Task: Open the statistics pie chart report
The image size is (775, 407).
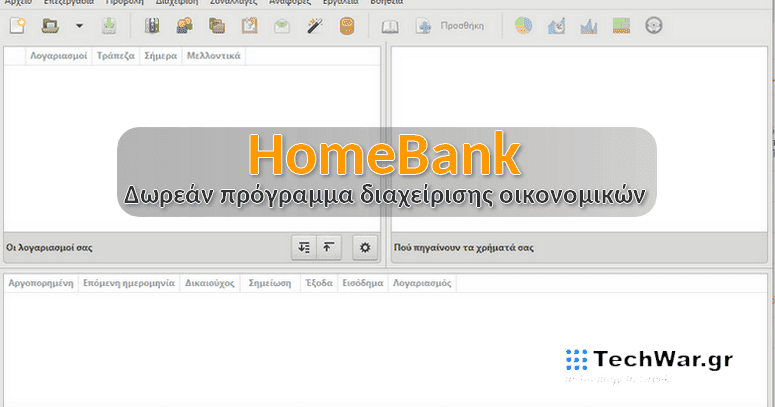Action: click(x=523, y=26)
